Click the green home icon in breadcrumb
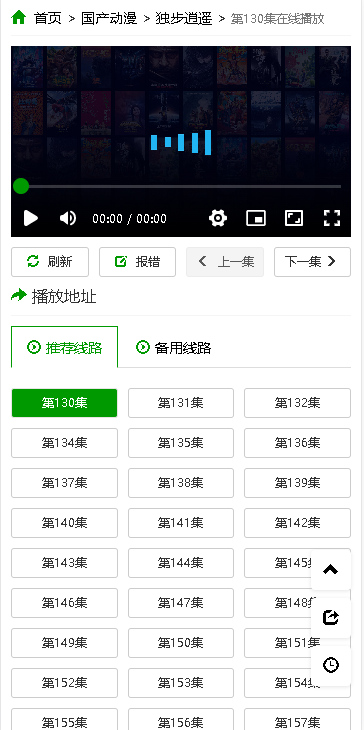This screenshot has height=730, width=364. pos(19,17)
